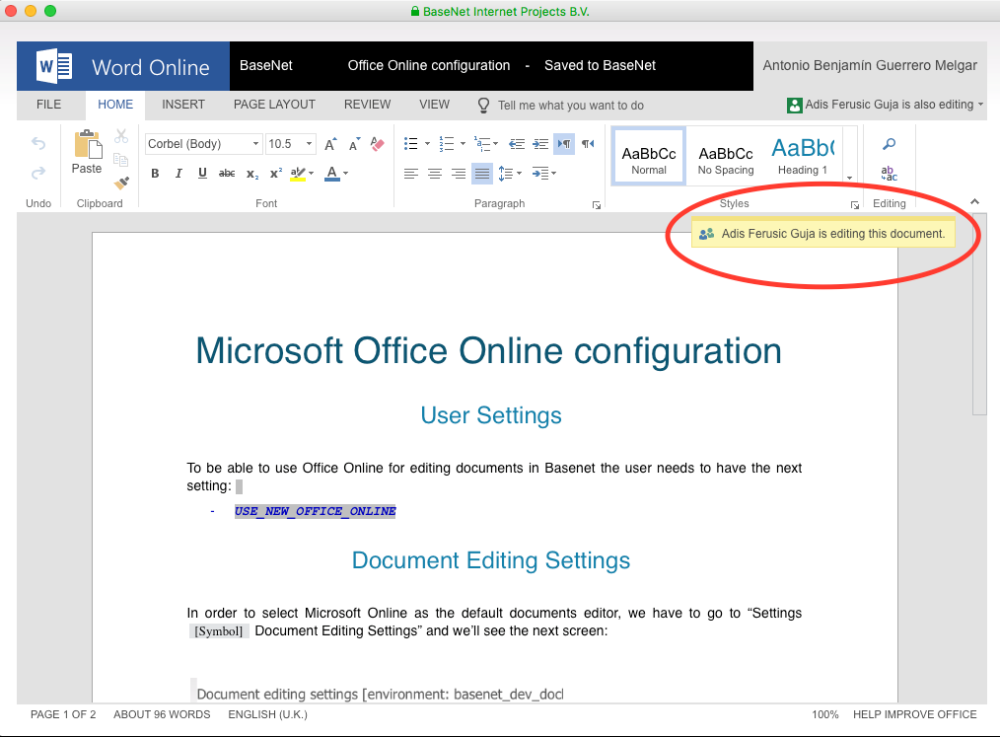
Task: Click the Copy icon in Clipboard
Action: [121, 159]
